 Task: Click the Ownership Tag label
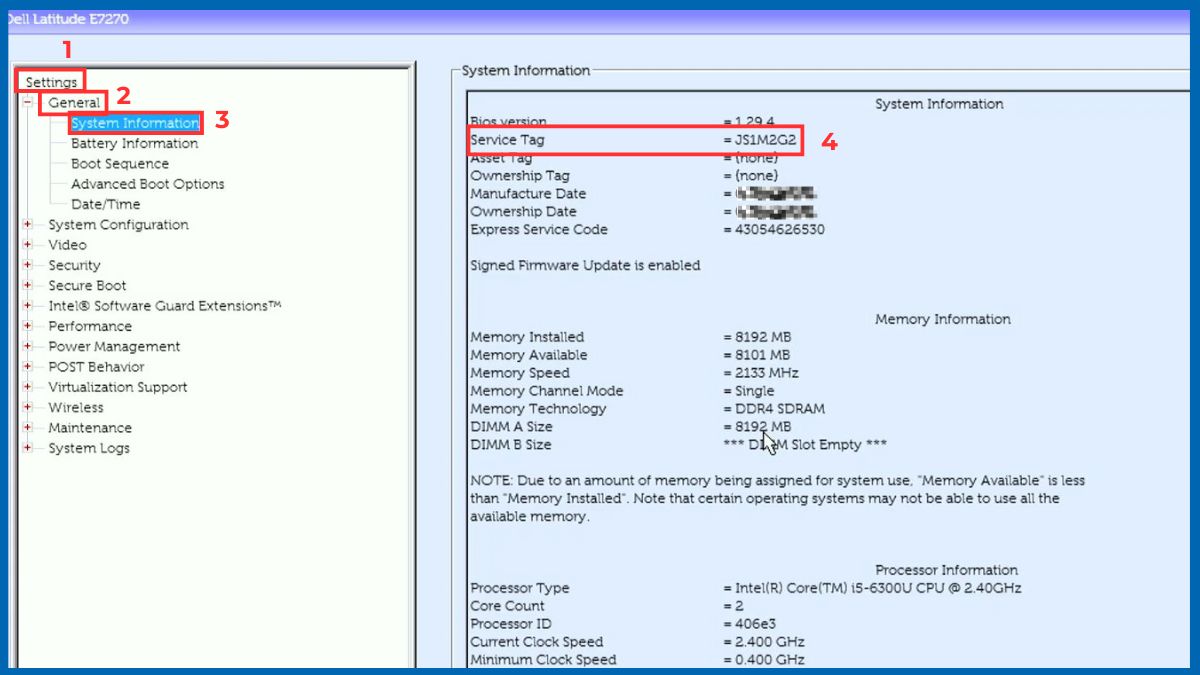pos(520,176)
